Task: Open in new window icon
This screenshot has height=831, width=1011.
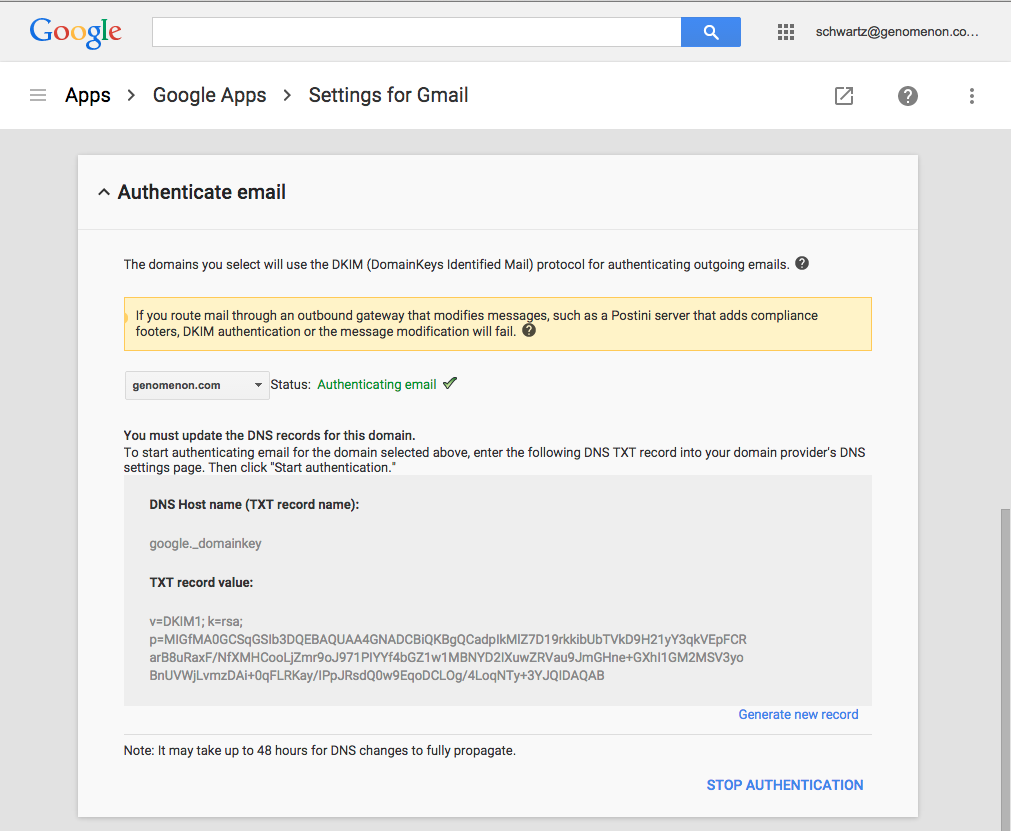Action: coord(844,96)
